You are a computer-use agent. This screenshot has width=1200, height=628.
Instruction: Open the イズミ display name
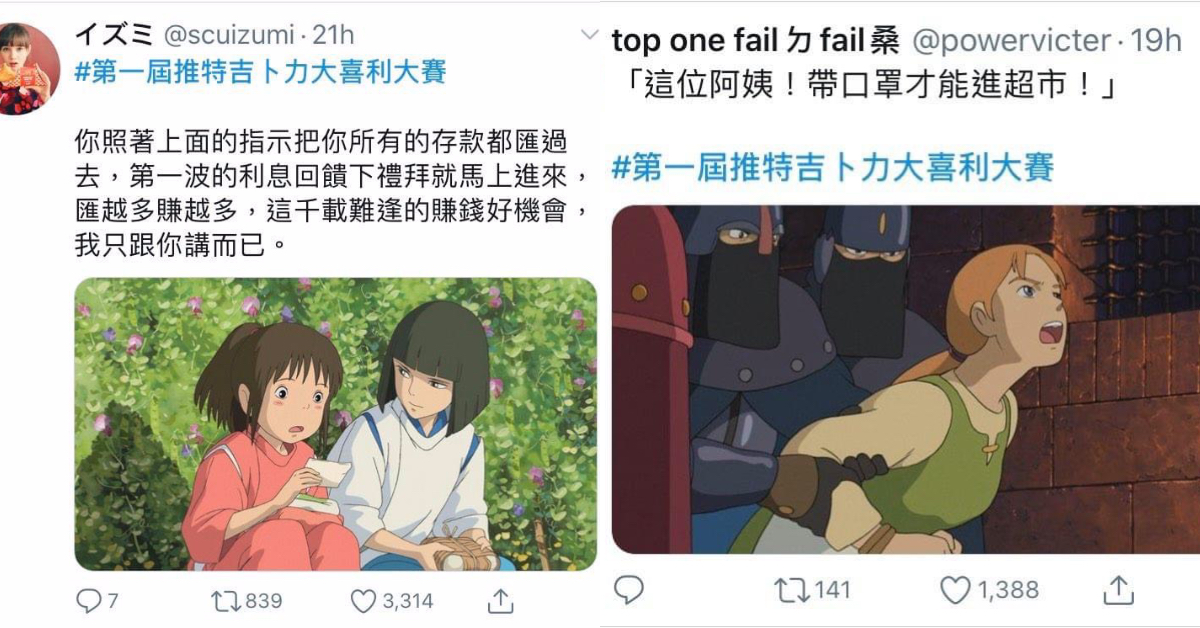114,35
